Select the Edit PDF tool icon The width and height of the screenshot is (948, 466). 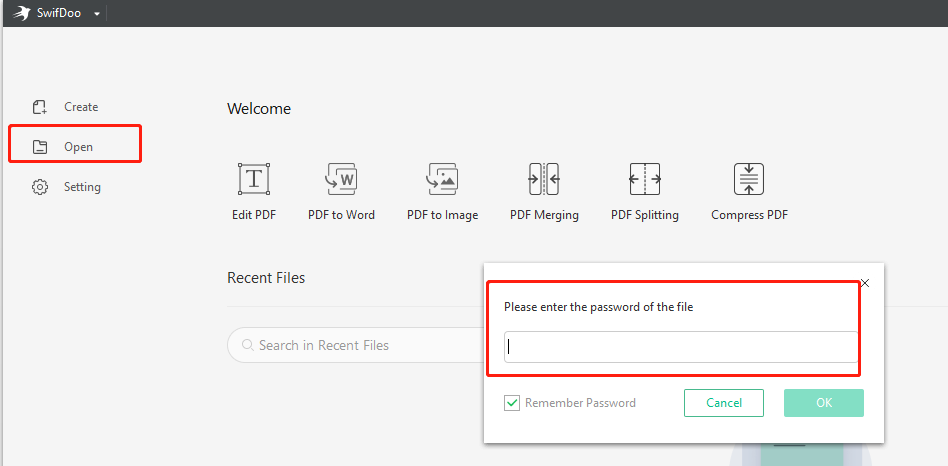coord(254,179)
